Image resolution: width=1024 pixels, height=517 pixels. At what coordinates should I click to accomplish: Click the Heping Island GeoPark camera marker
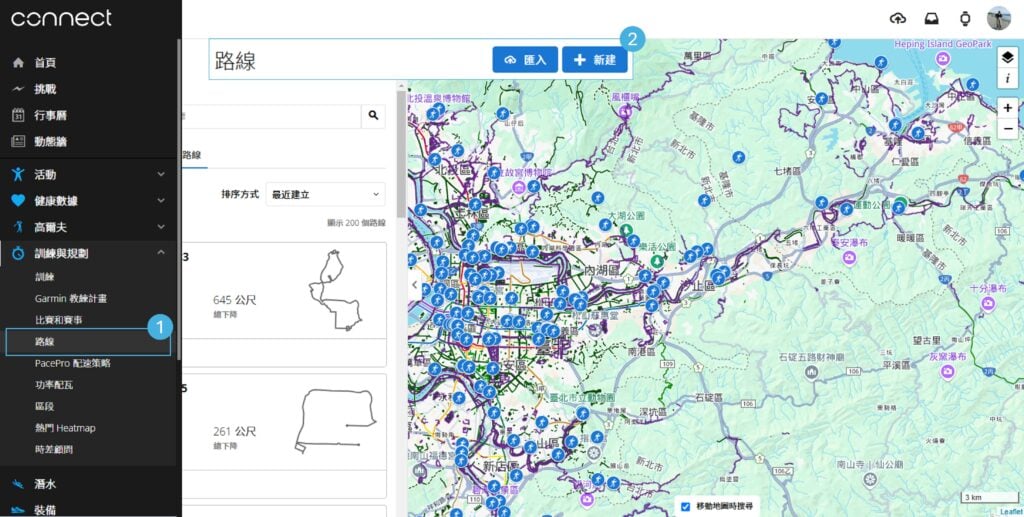tap(942, 59)
